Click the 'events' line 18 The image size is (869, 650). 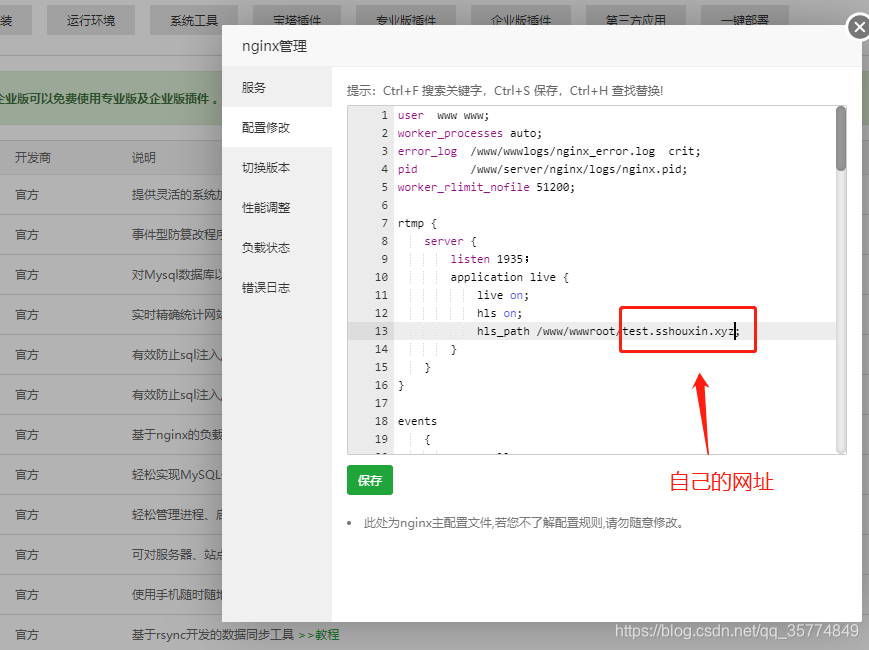click(x=417, y=421)
